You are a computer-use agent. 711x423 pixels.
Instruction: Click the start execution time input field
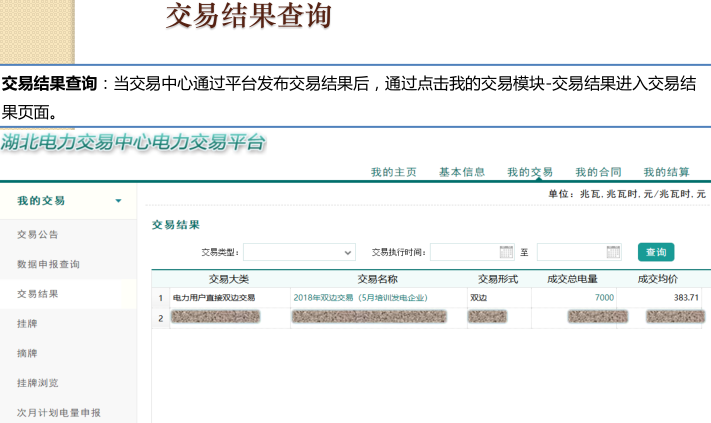[465, 252]
